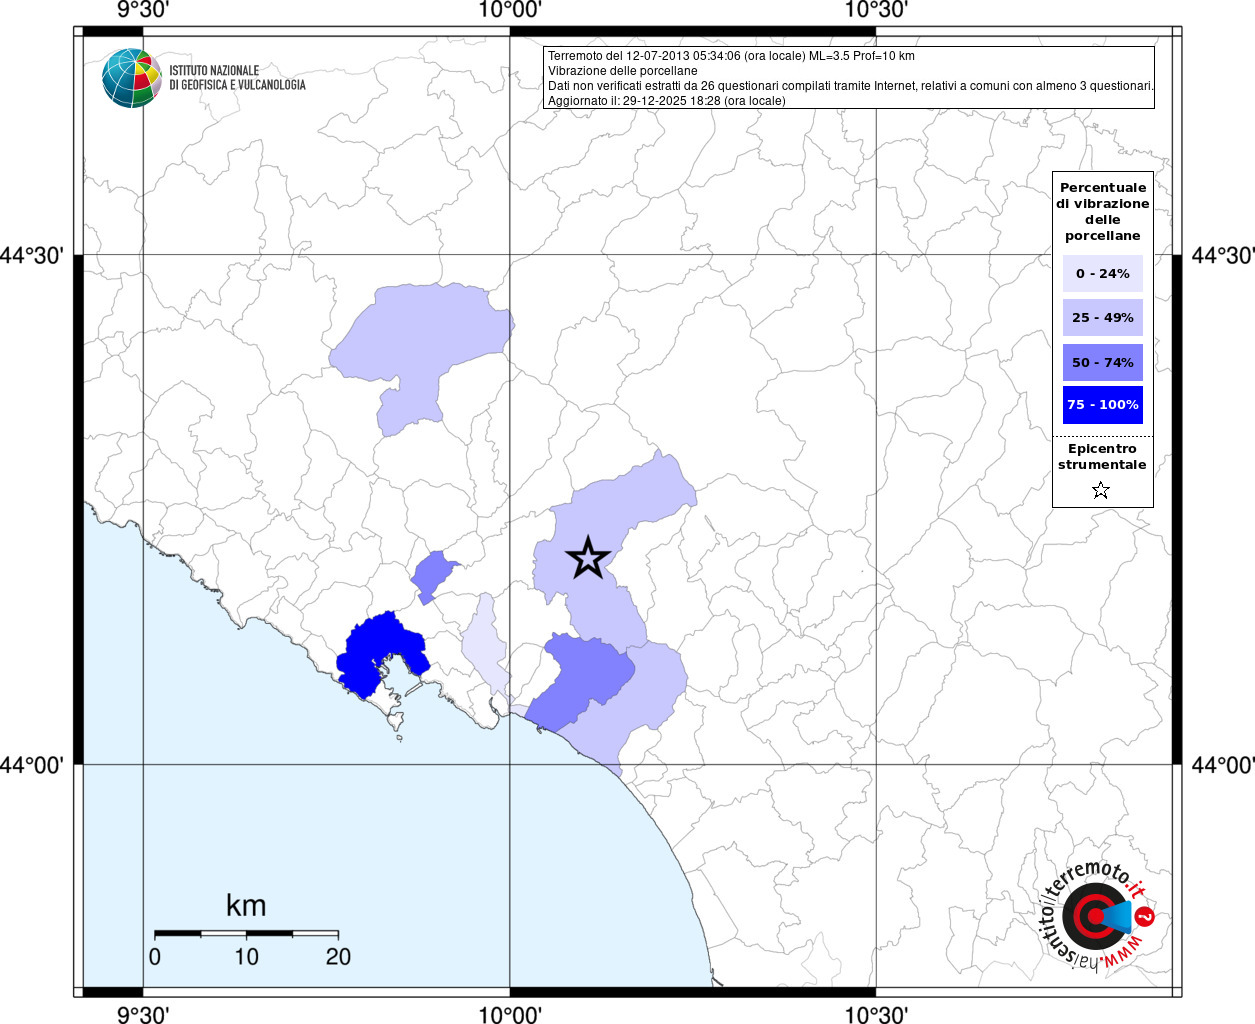Click the right 44°30' latitude label

click(1222, 255)
